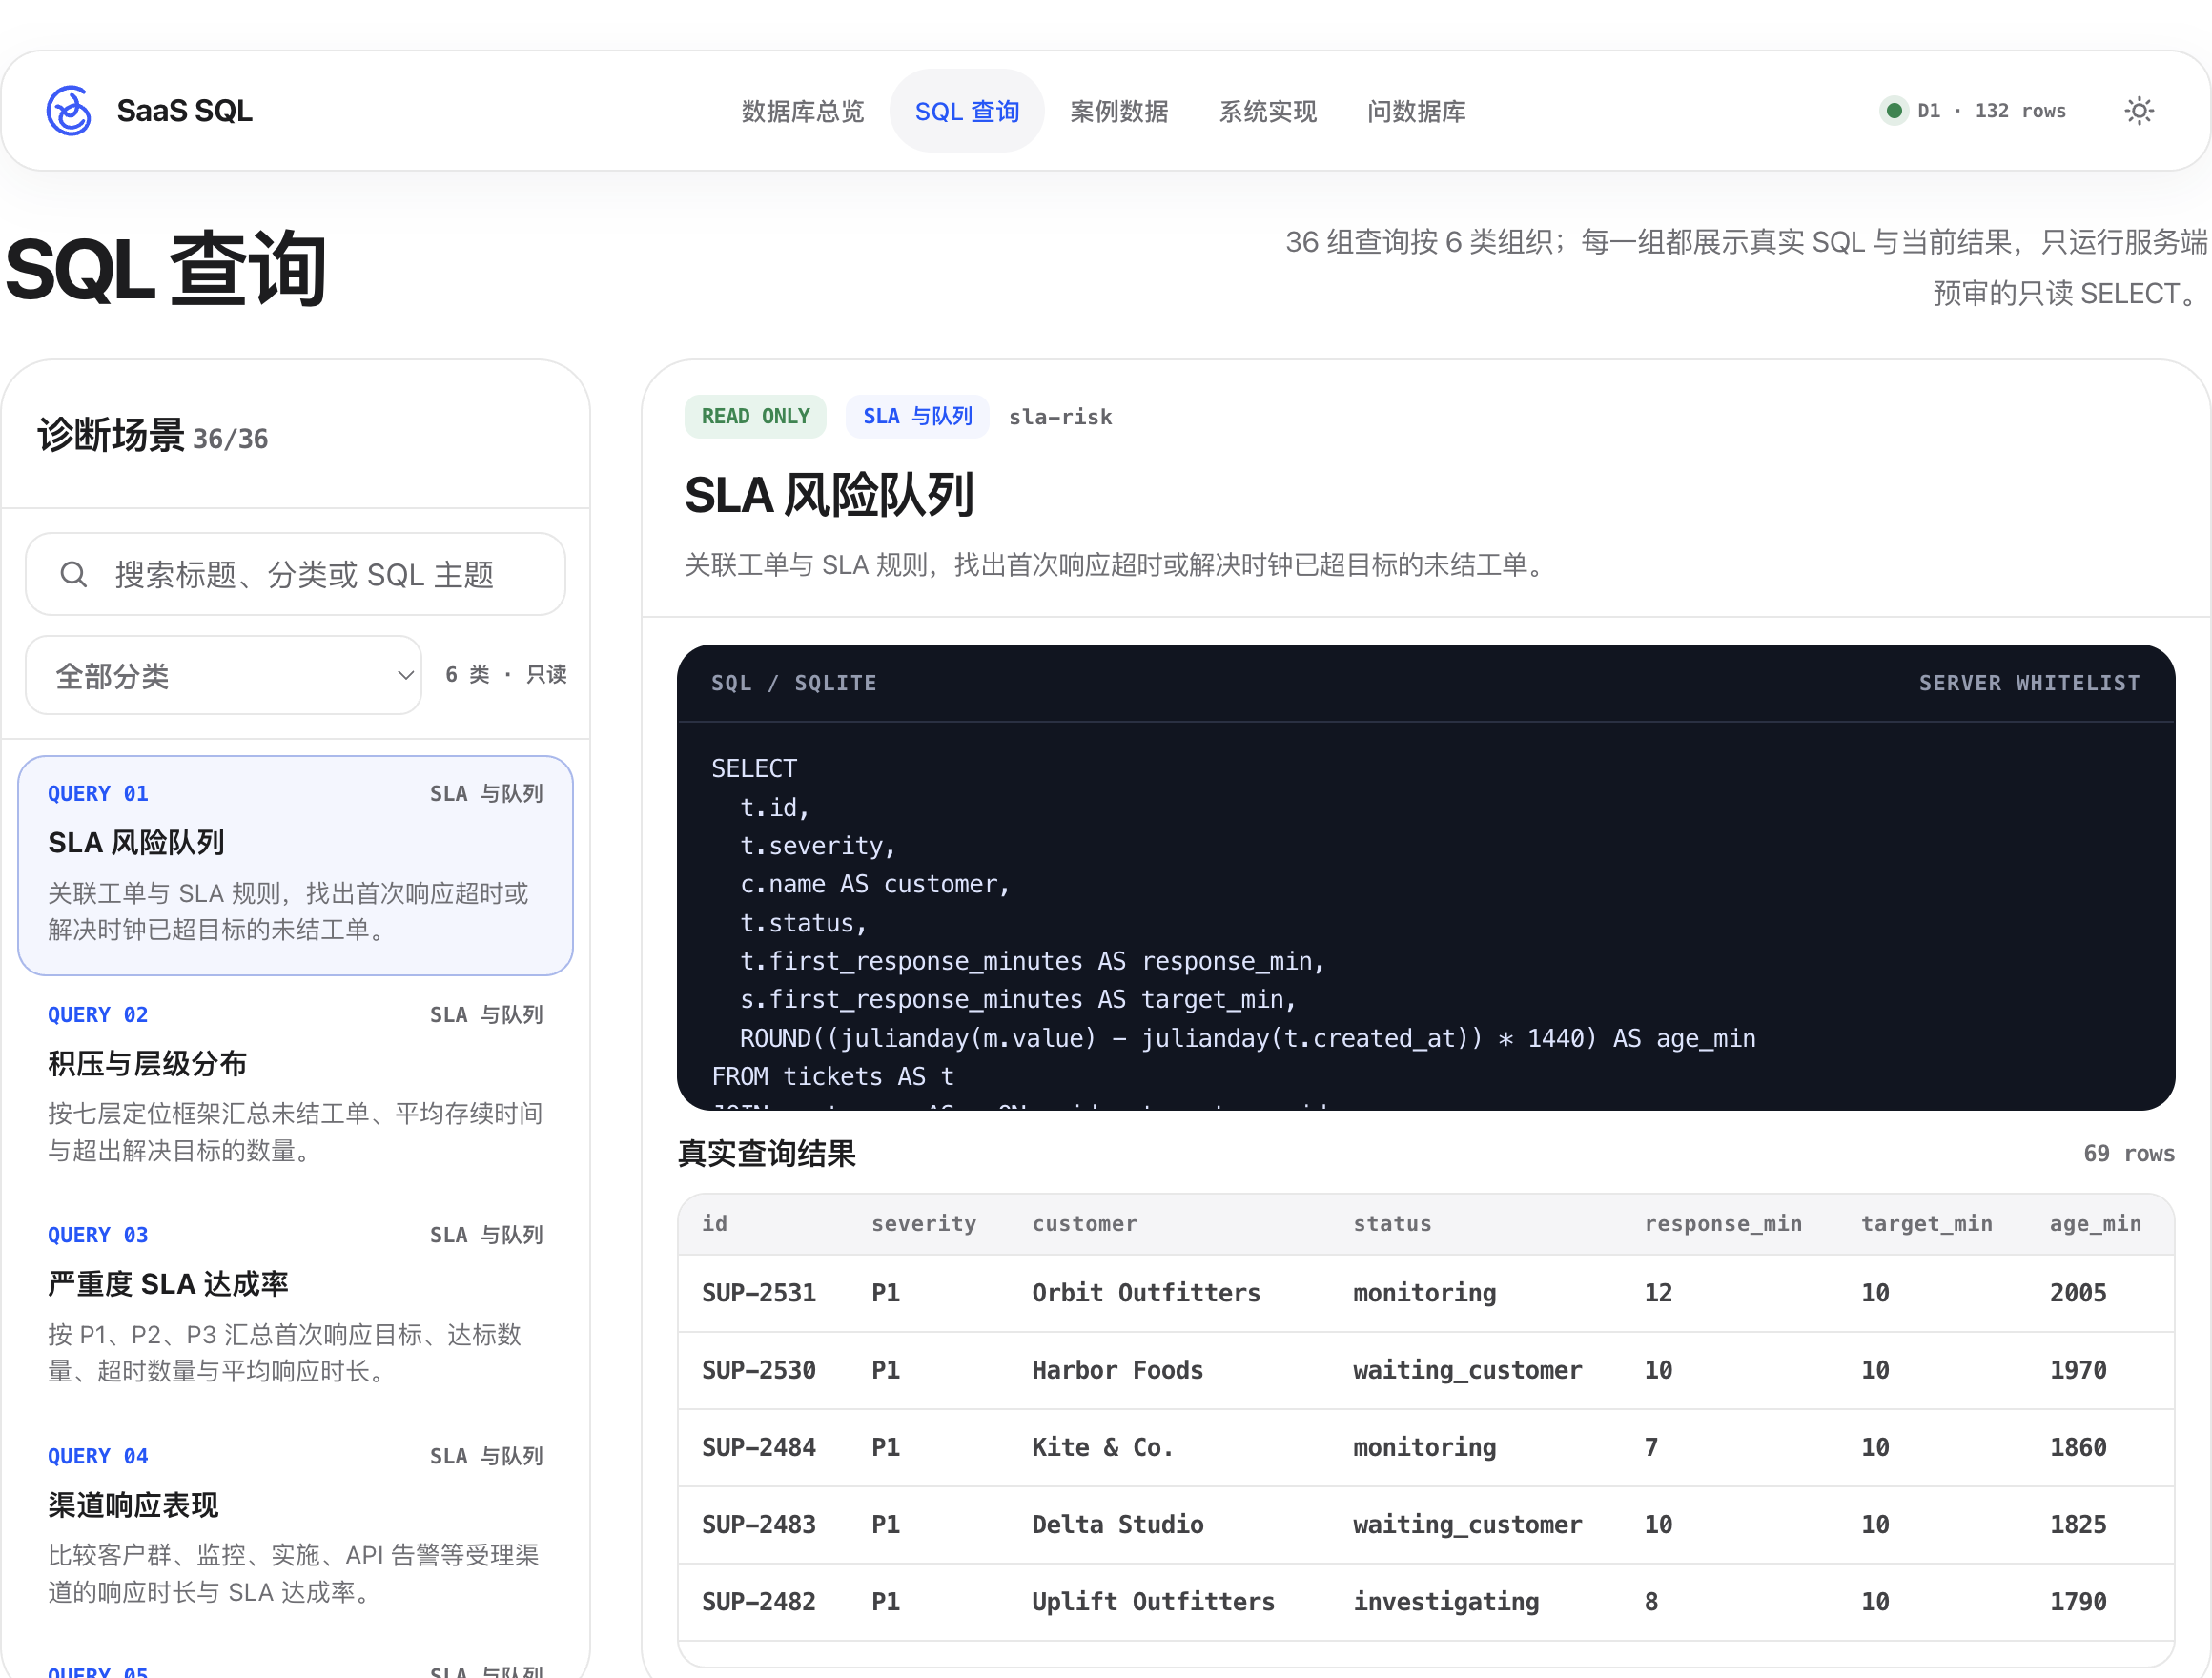Click the age_min value 2005
The height and width of the screenshot is (1678, 2212).
coord(2077,1292)
